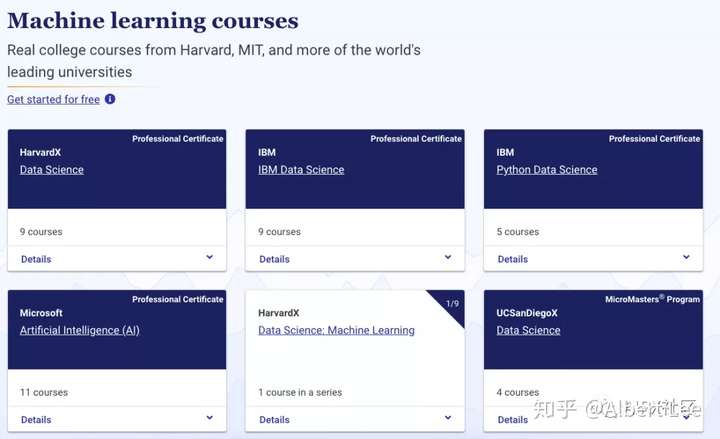The image size is (720, 439).
Task: Click the MicroMasters Program label
Action: coord(652,299)
